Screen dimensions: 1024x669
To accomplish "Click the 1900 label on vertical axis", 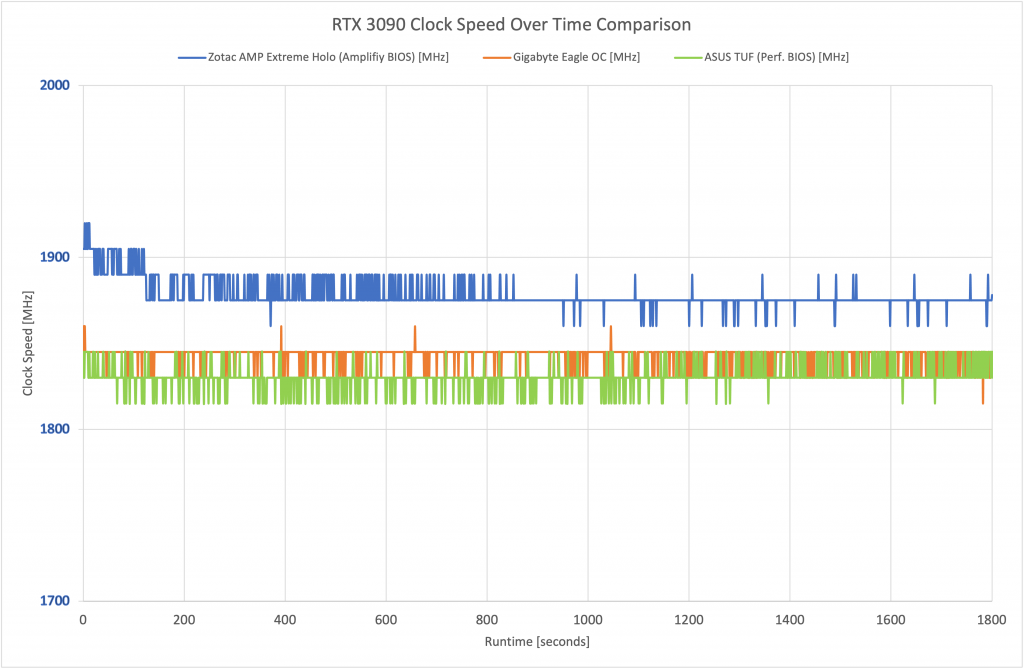I will point(55,257).
